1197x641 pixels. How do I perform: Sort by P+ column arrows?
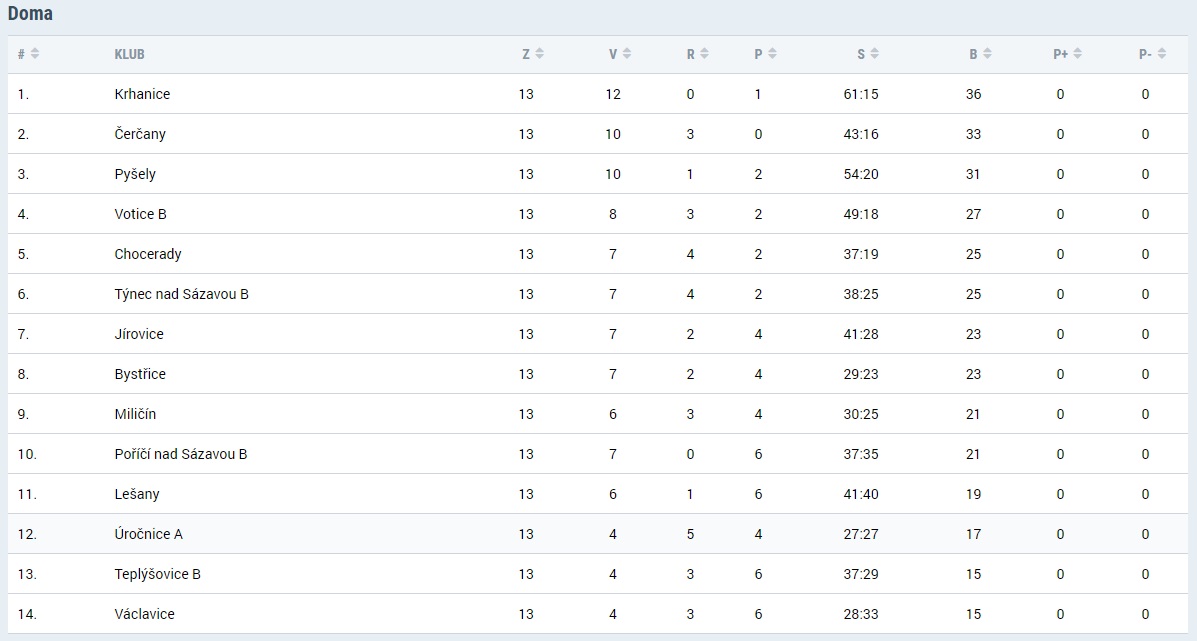1078,53
